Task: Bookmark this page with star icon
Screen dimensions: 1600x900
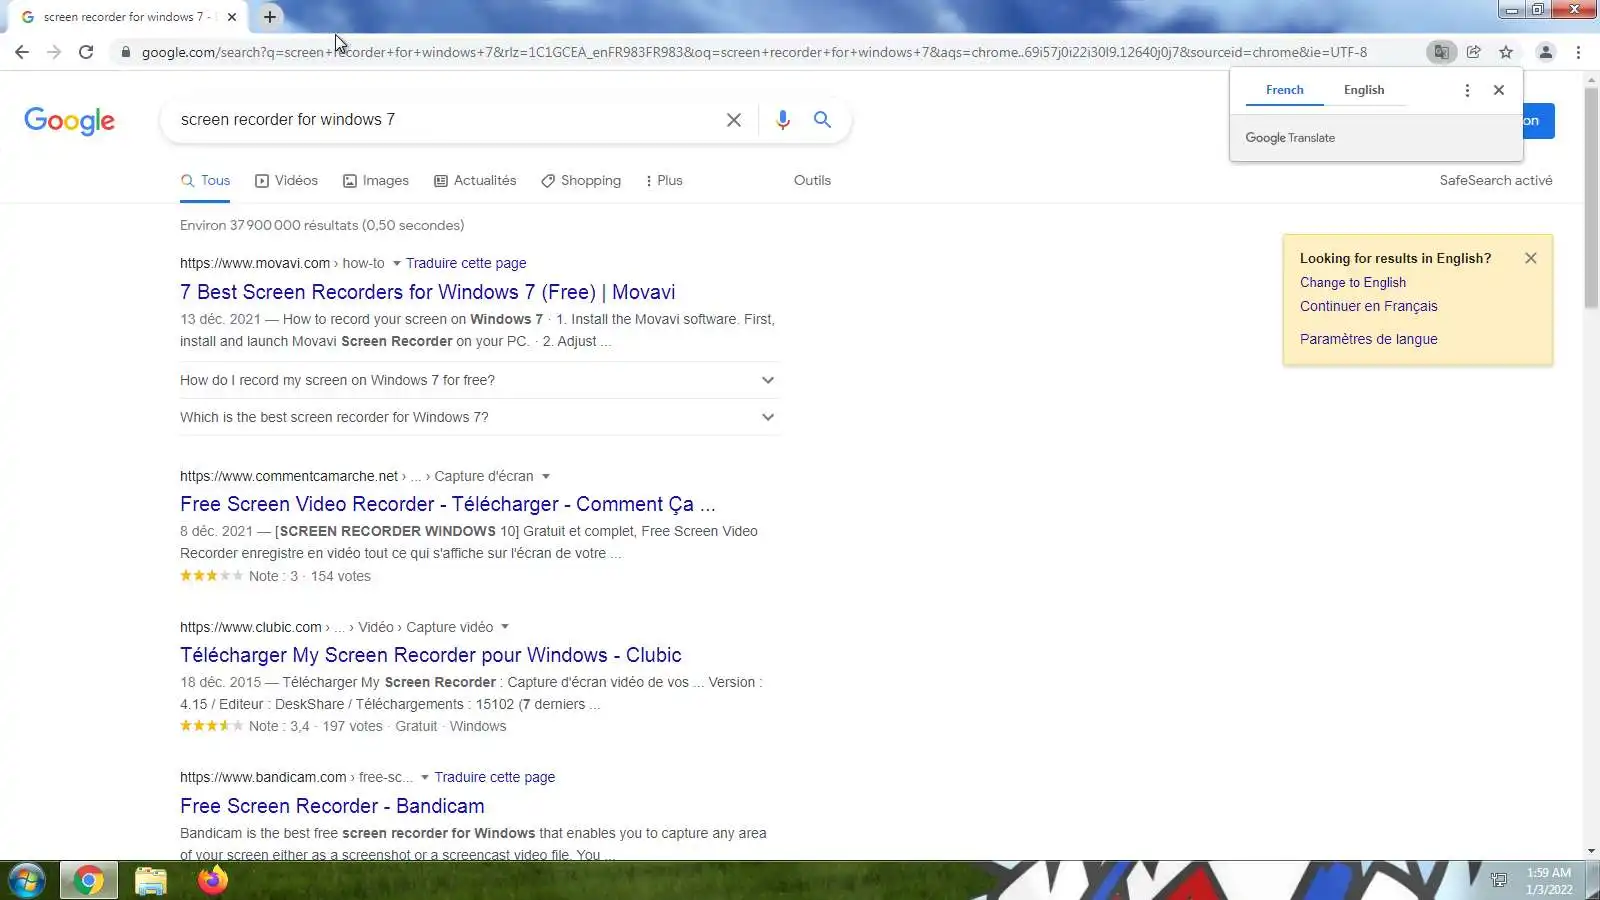Action: (1506, 52)
